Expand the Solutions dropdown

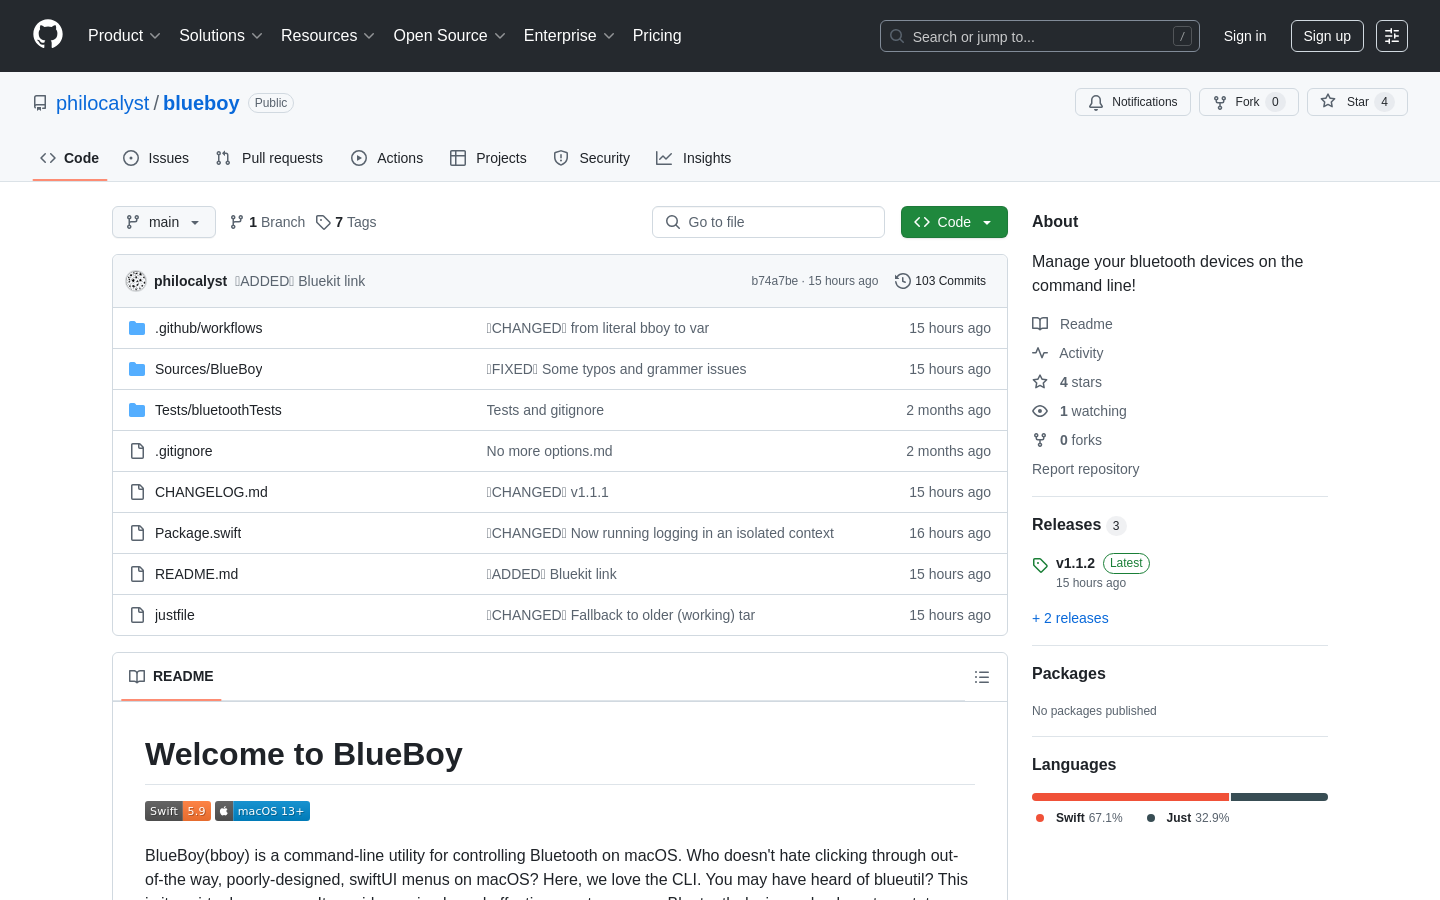coord(221,36)
